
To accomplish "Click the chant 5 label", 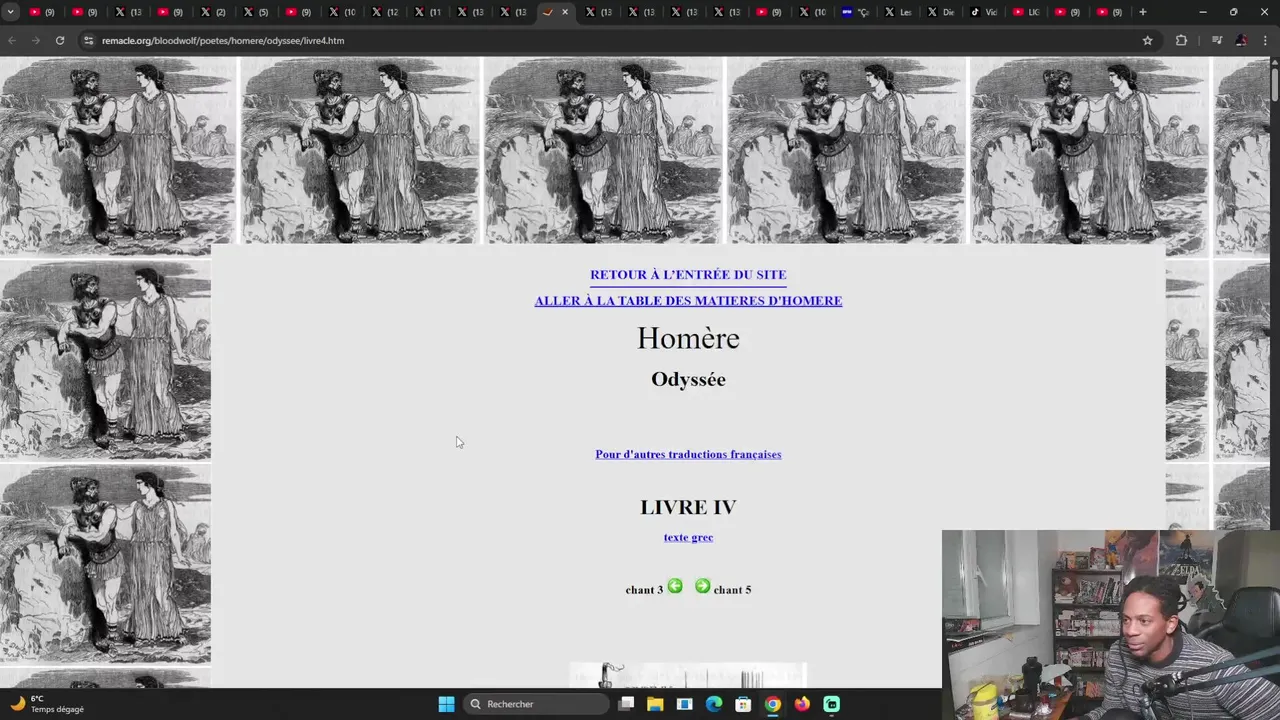I will [x=732, y=590].
